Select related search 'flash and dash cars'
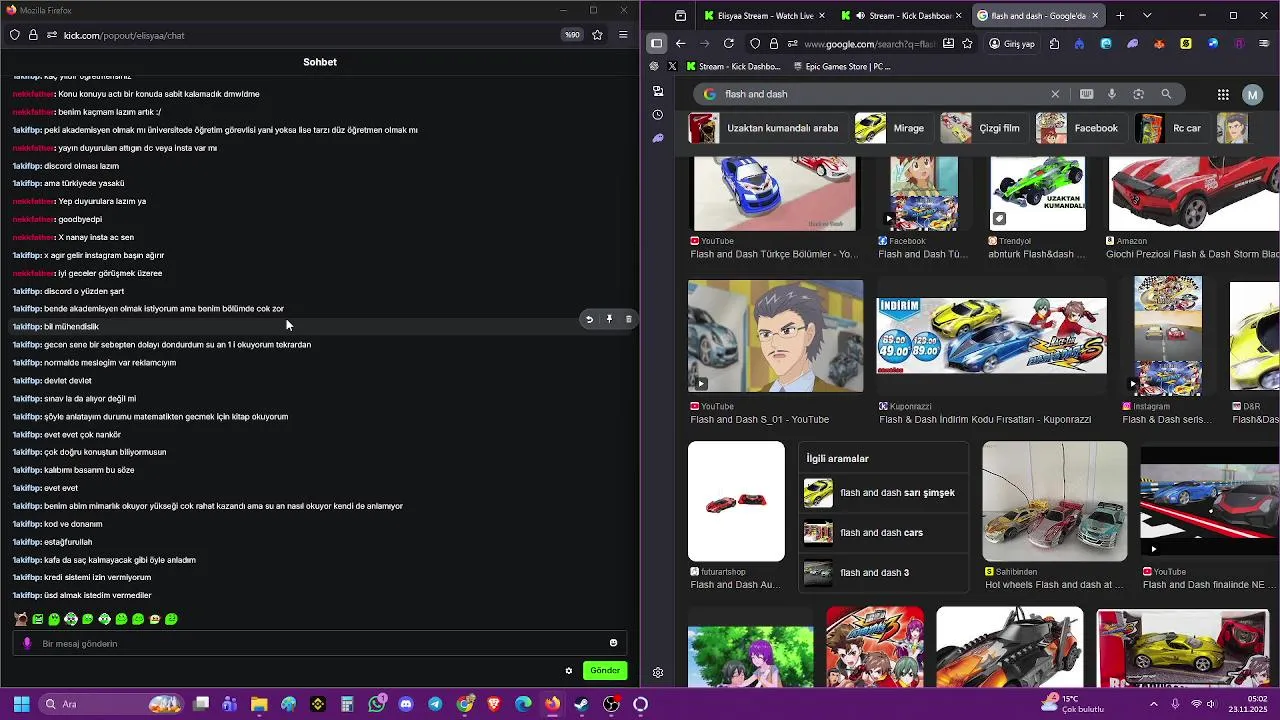 (x=883, y=532)
